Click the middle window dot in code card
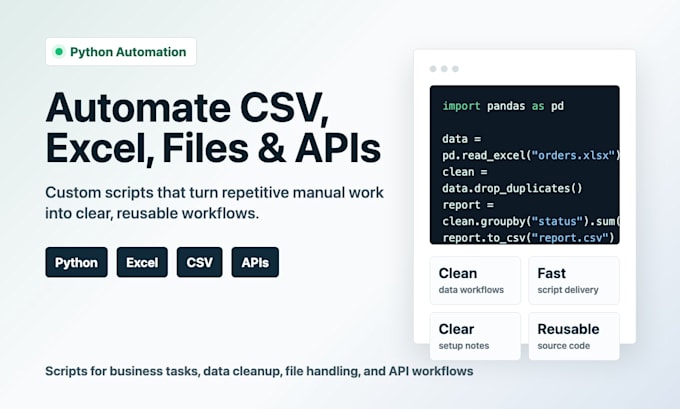The width and height of the screenshot is (680, 409). pyautogui.click(x=444, y=69)
